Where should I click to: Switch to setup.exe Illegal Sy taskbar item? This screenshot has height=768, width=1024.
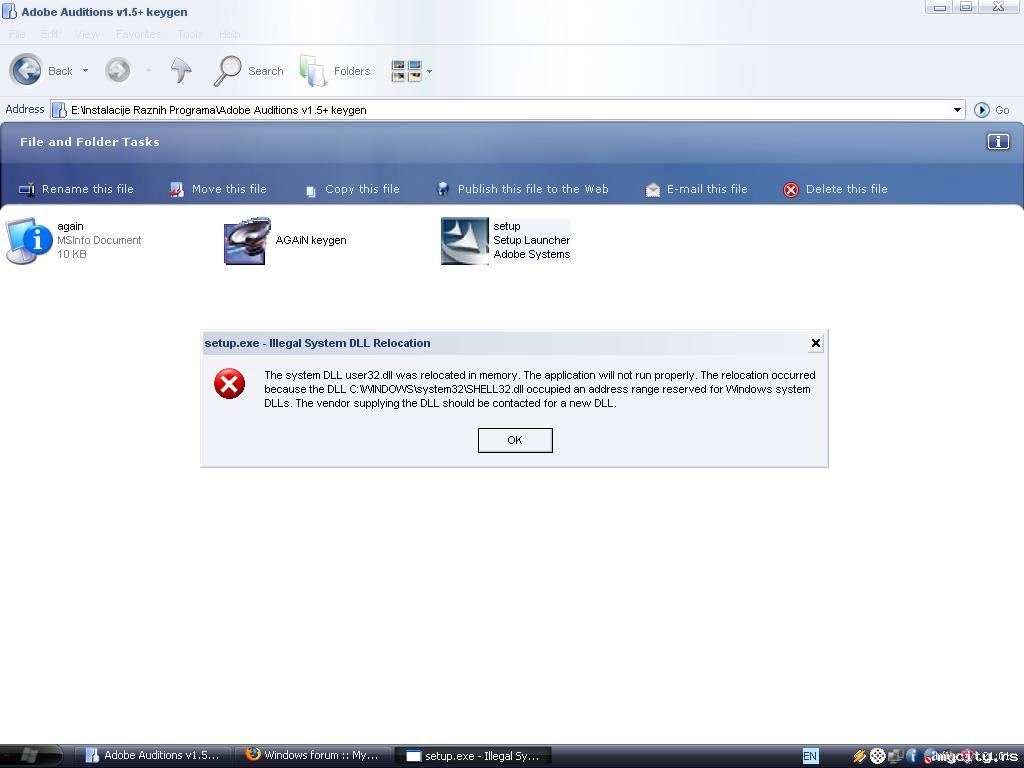point(473,756)
